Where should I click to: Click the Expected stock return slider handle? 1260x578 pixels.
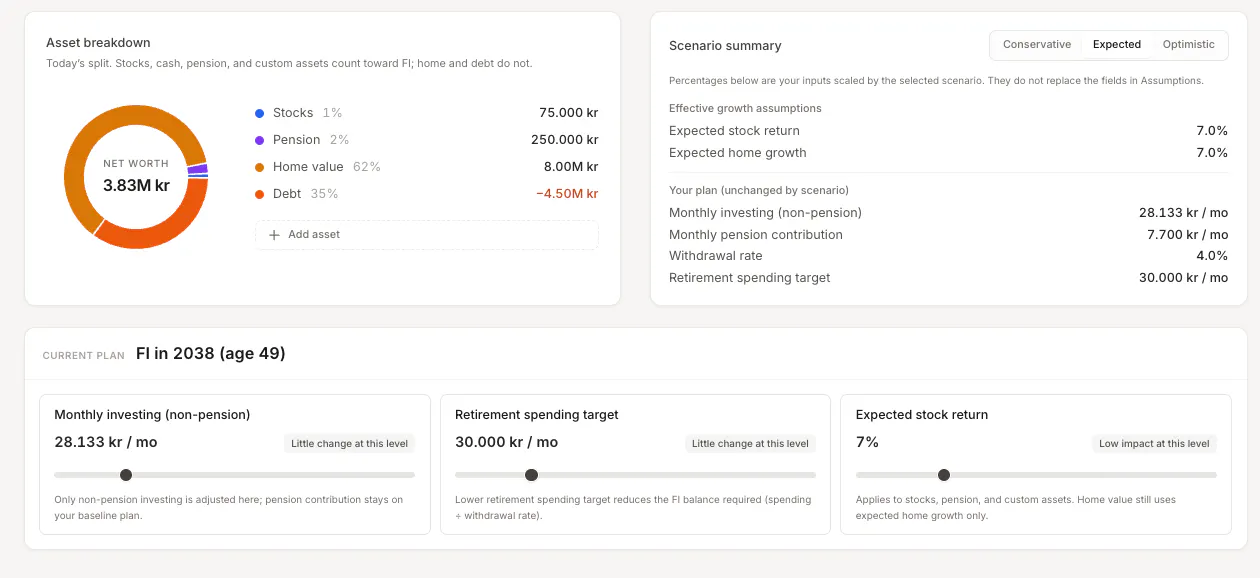click(x=944, y=475)
